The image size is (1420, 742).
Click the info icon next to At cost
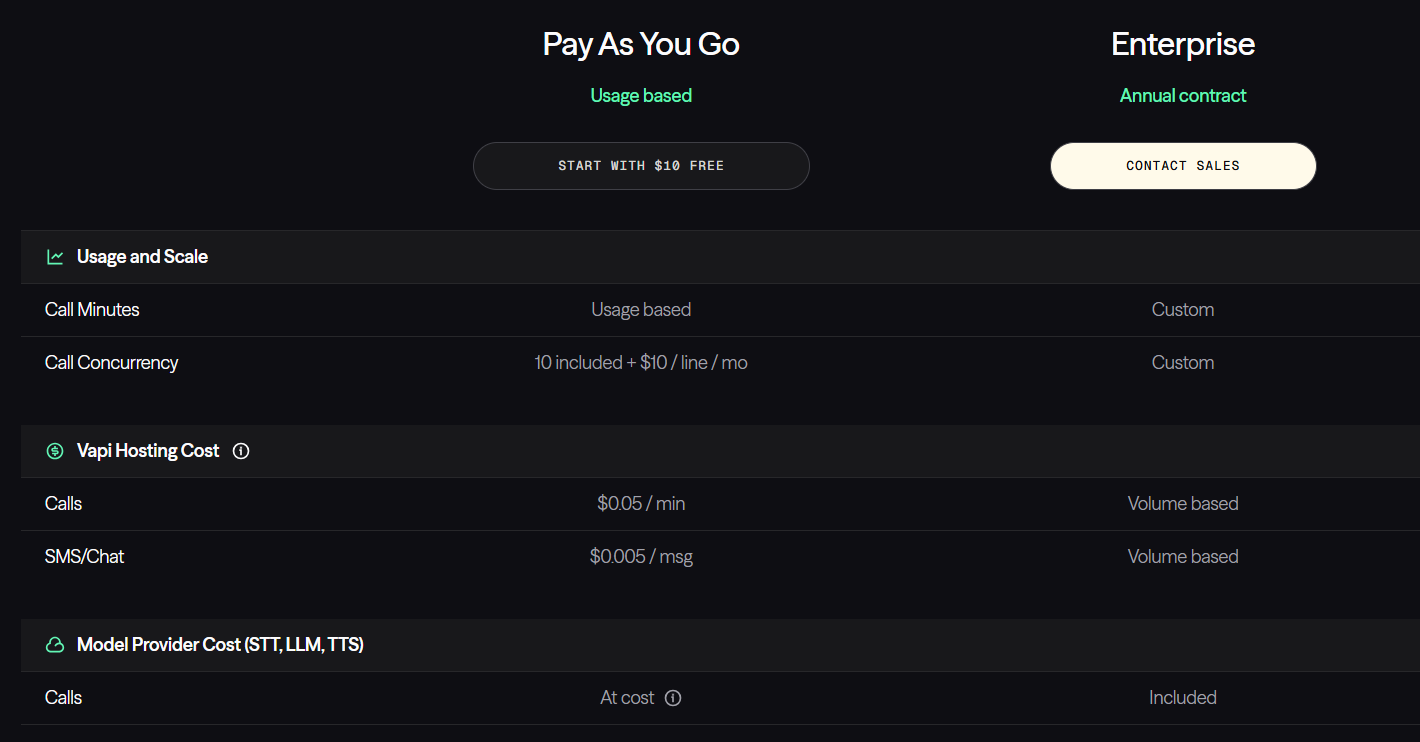point(673,698)
